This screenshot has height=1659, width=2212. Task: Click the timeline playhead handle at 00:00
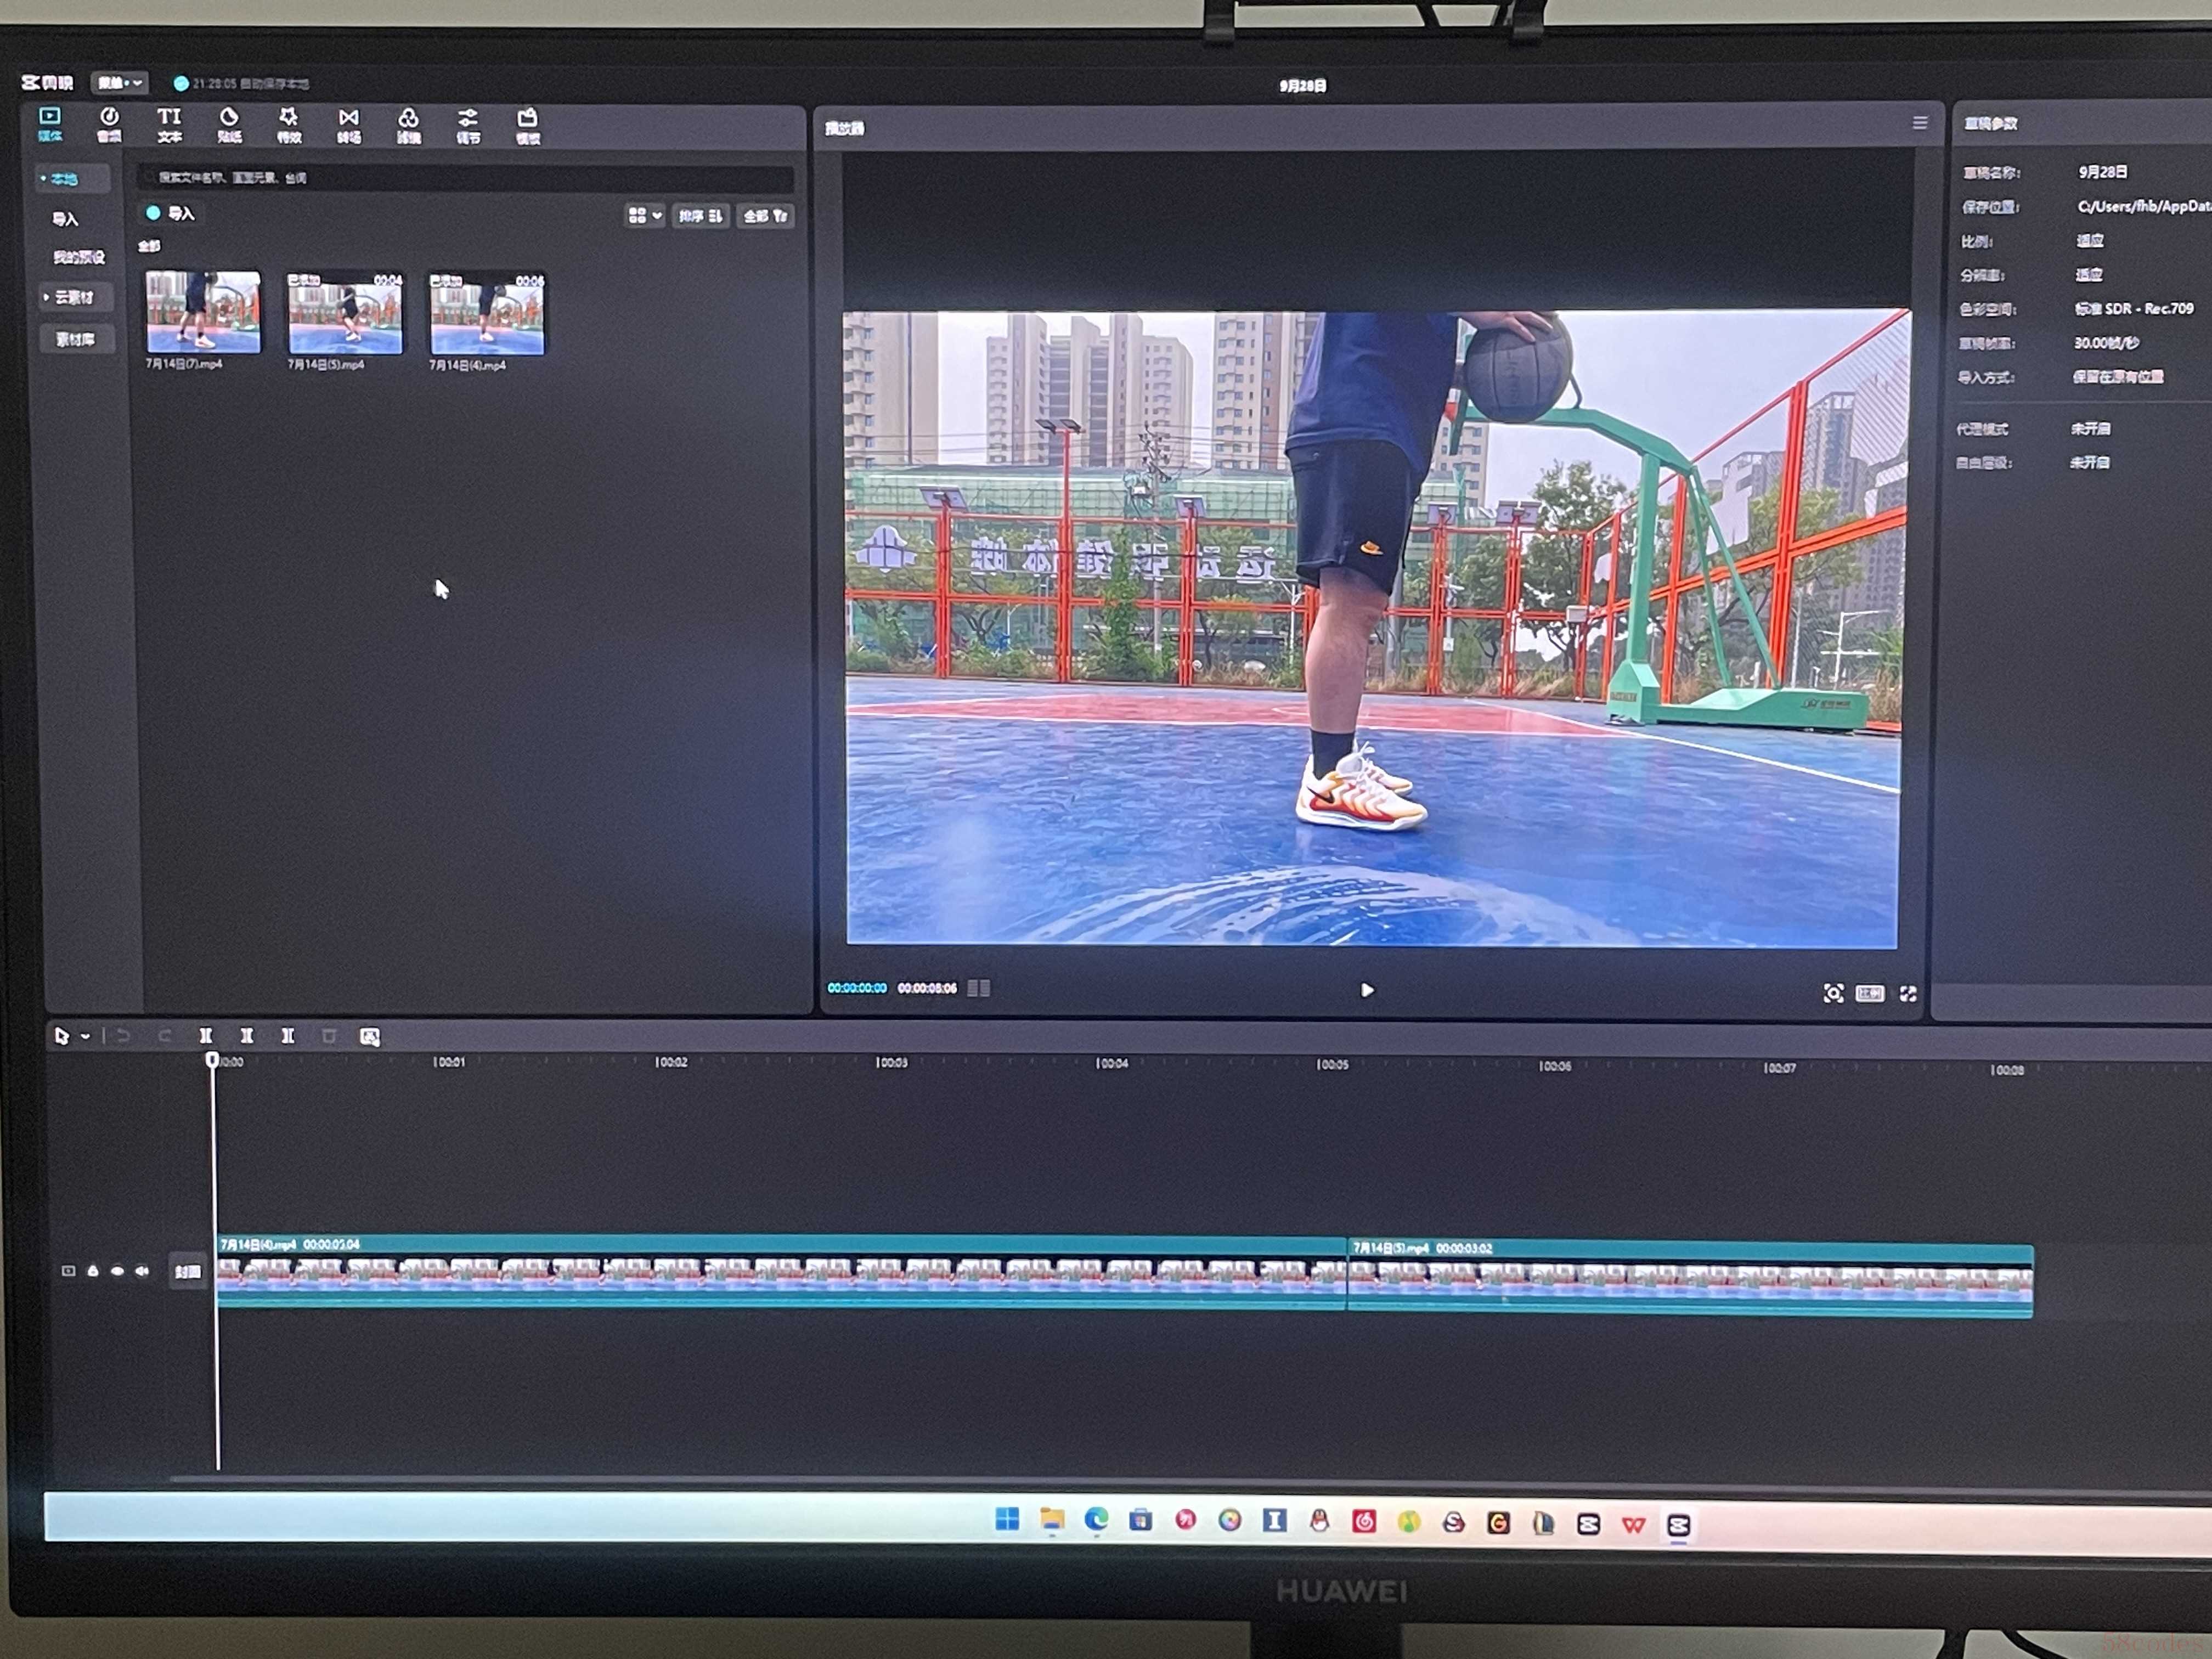click(x=212, y=1059)
